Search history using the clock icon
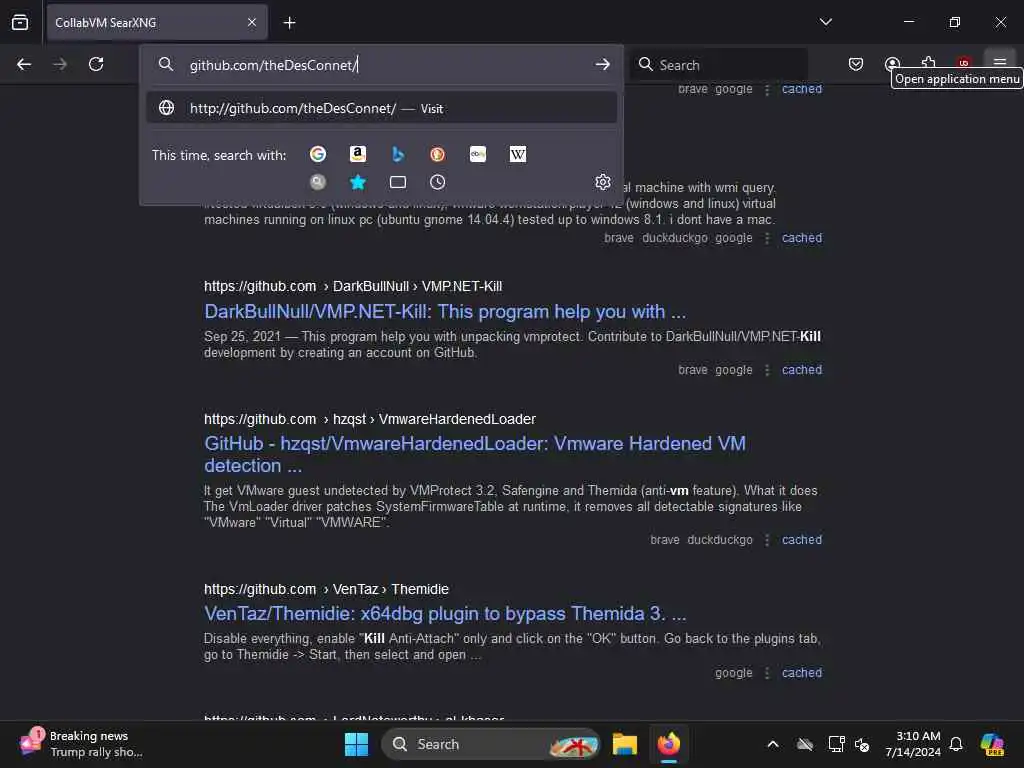 point(438,182)
